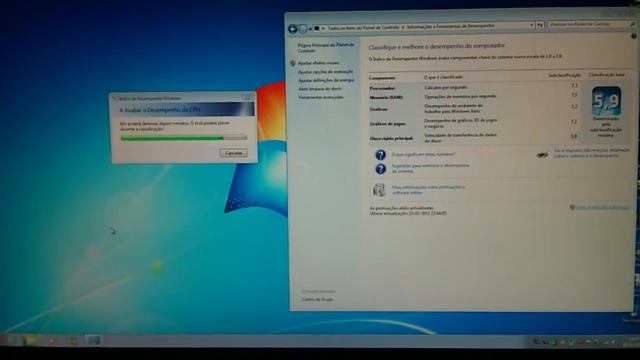Open 'Página Principal do Painel de Controlo'

(326, 48)
